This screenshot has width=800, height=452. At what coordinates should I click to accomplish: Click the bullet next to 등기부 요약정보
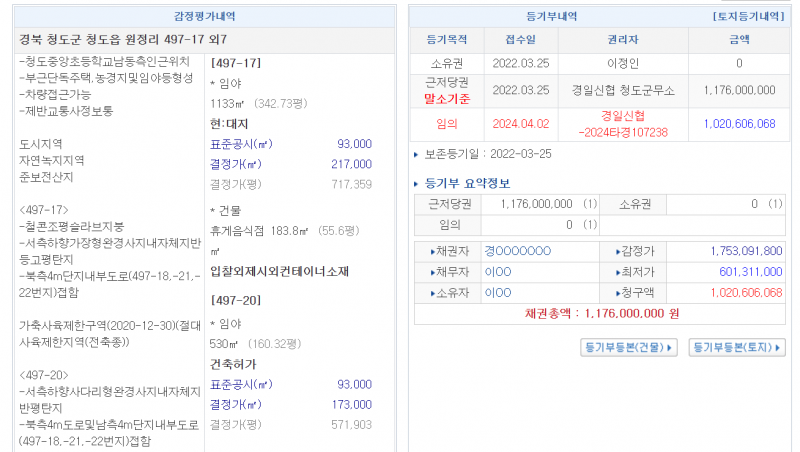pos(417,183)
